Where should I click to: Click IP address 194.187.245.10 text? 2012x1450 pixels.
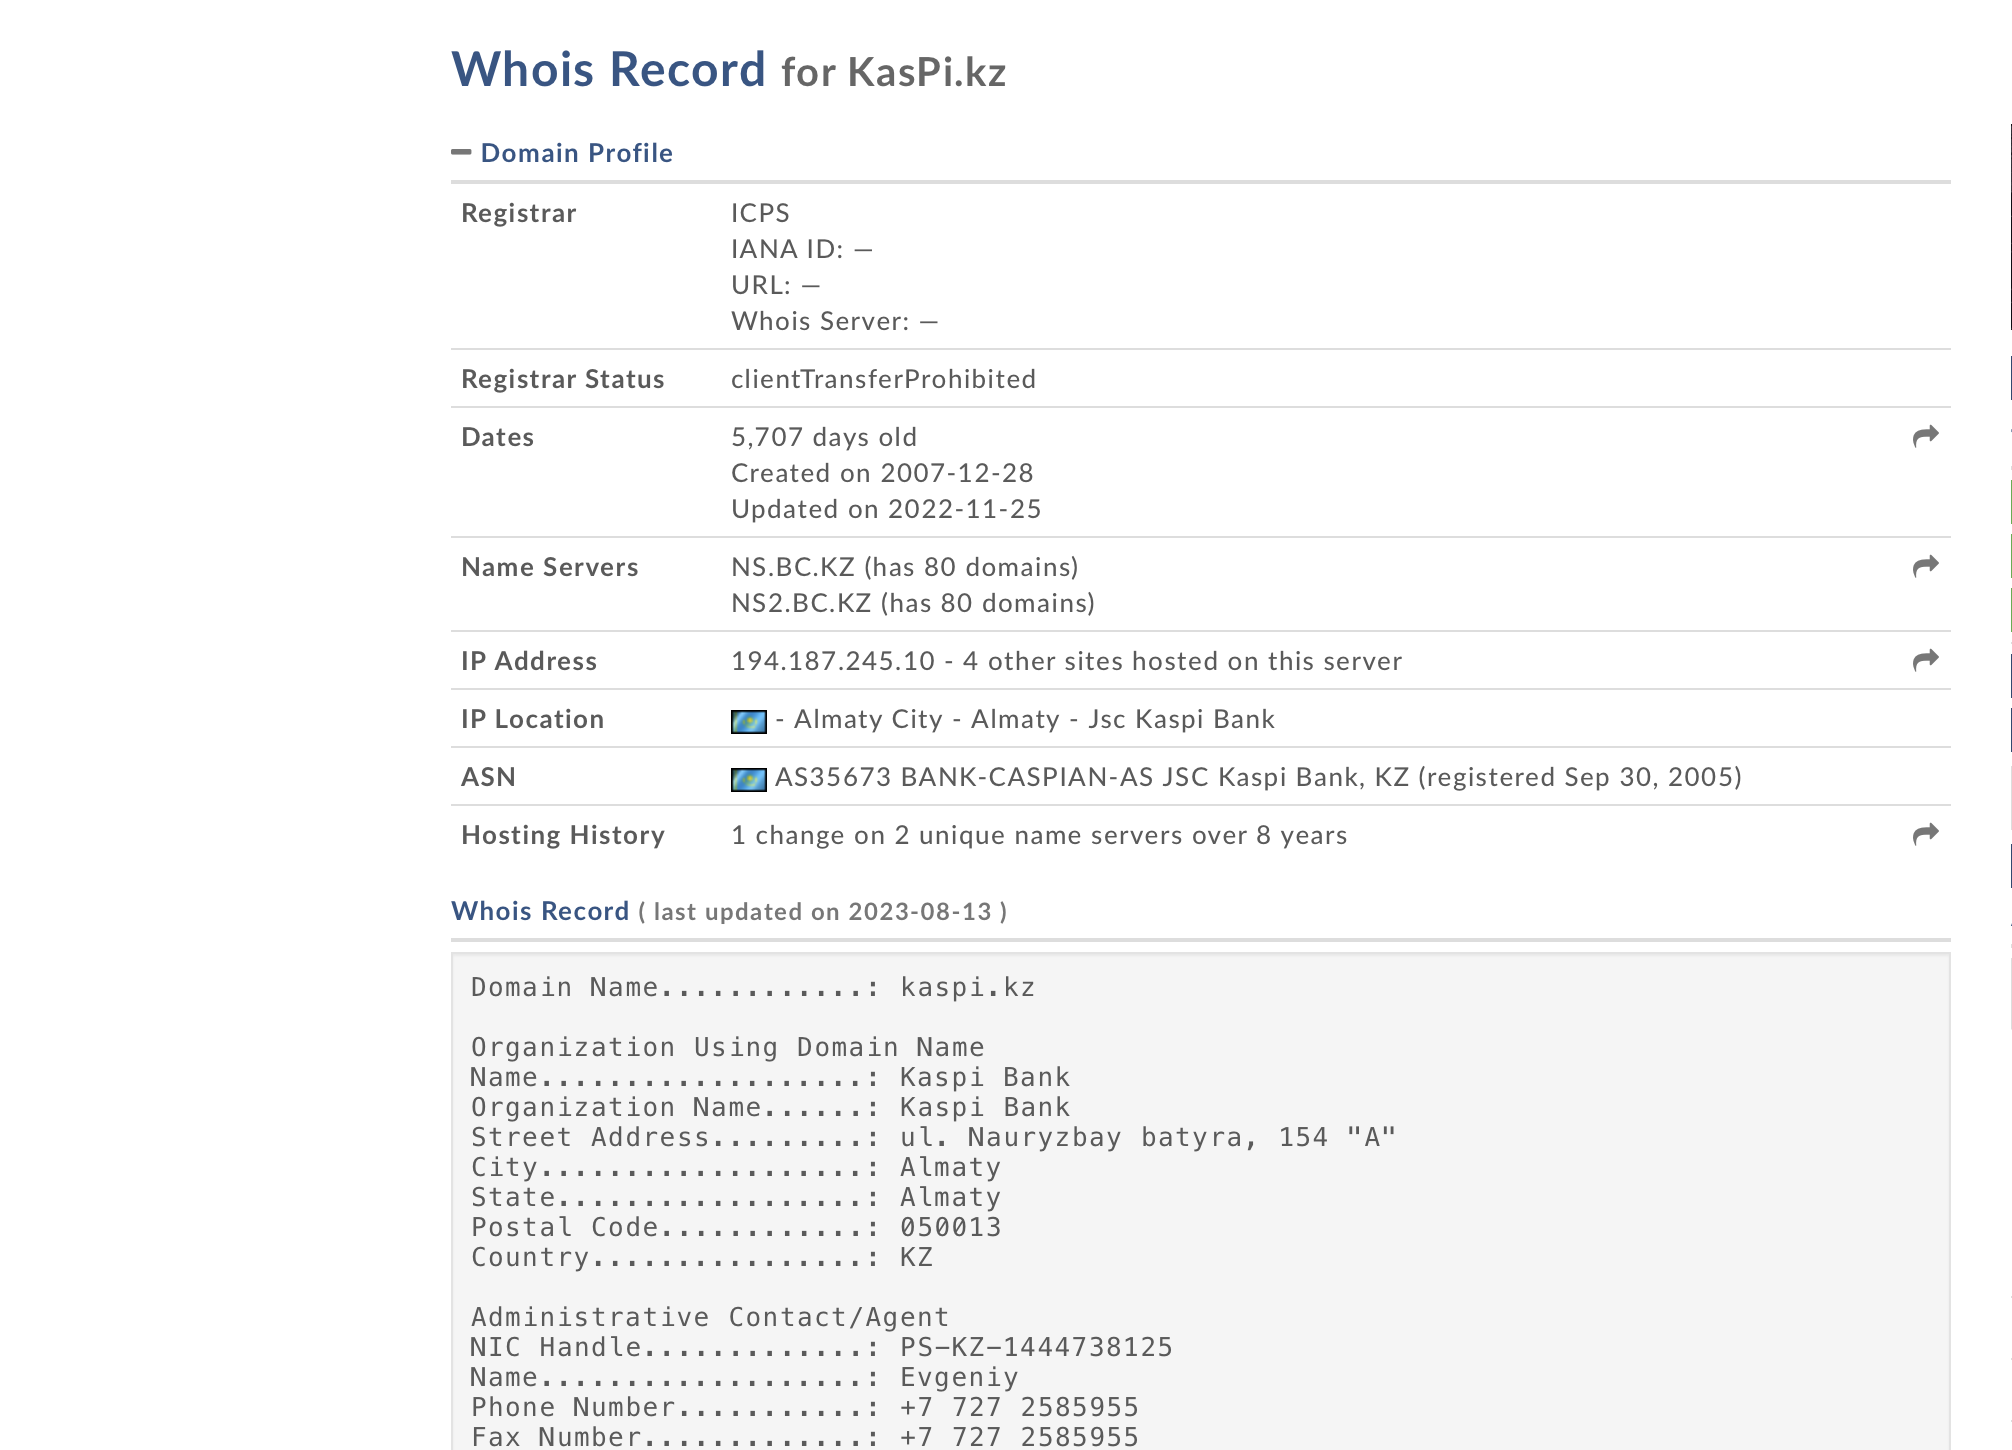(x=833, y=661)
